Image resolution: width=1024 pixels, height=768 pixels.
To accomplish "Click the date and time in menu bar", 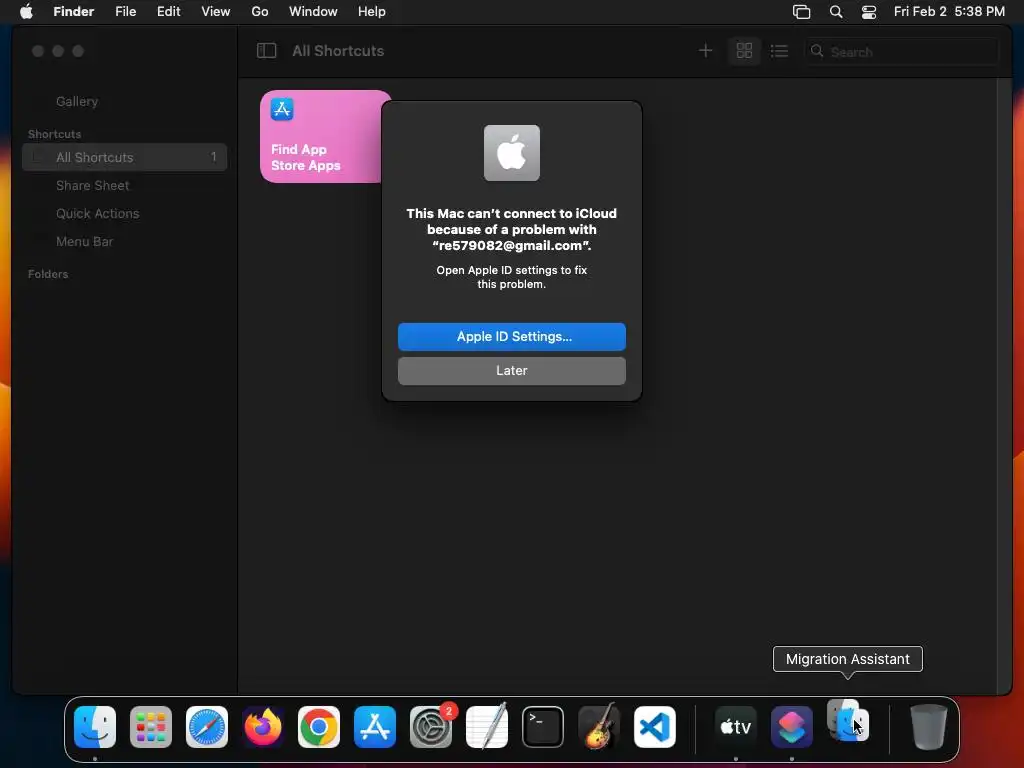I will pyautogui.click(x=949, y=12).
